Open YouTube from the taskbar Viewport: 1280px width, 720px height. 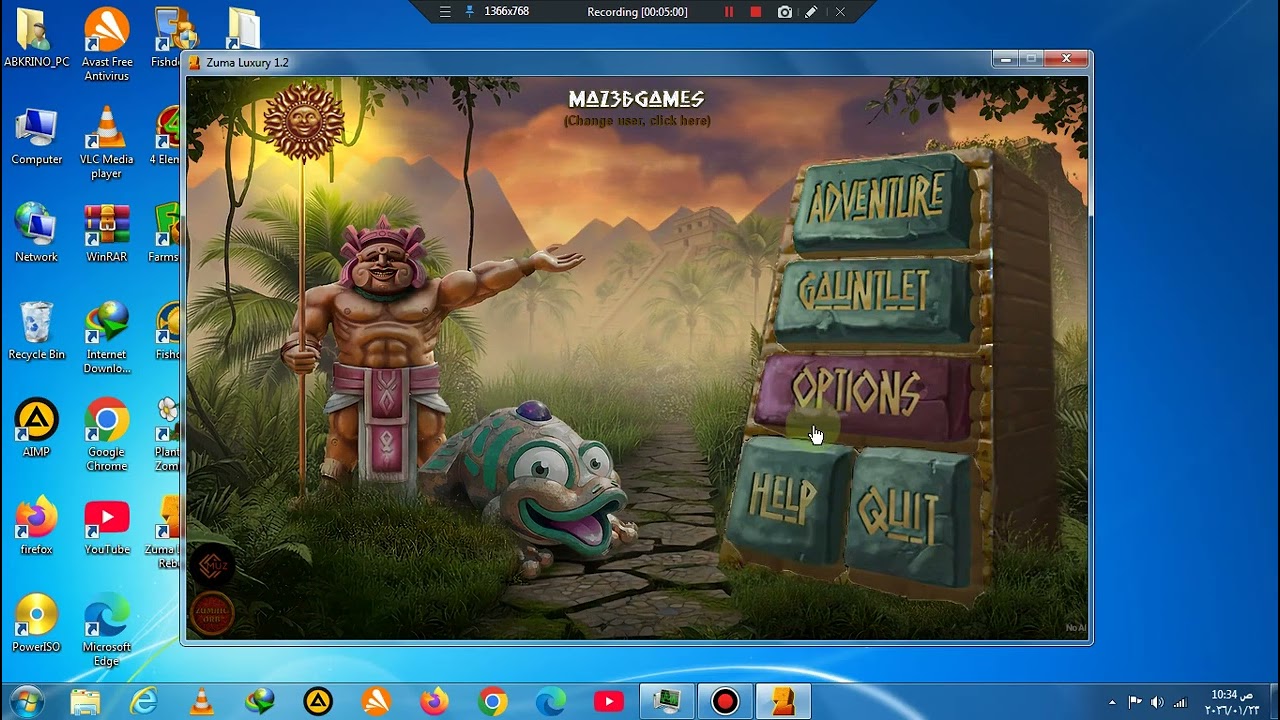608,702
